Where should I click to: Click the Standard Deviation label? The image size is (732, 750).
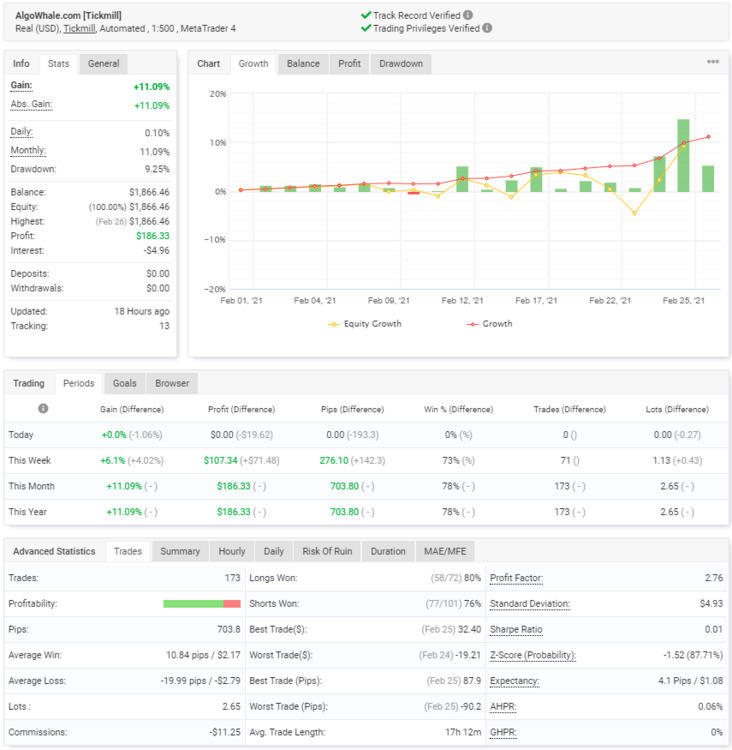pyautogui.click(x=530, y=604)
